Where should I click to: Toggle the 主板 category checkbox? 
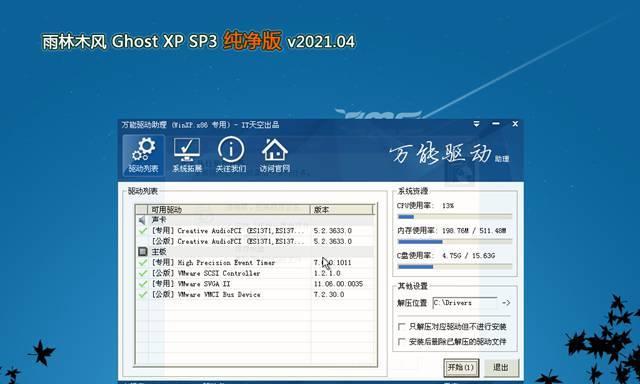(142, 252)
